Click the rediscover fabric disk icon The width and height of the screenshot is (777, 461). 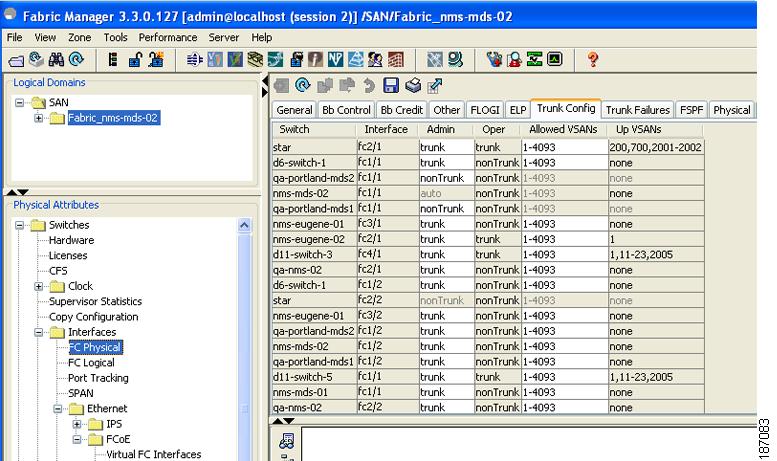click(36, 59)
